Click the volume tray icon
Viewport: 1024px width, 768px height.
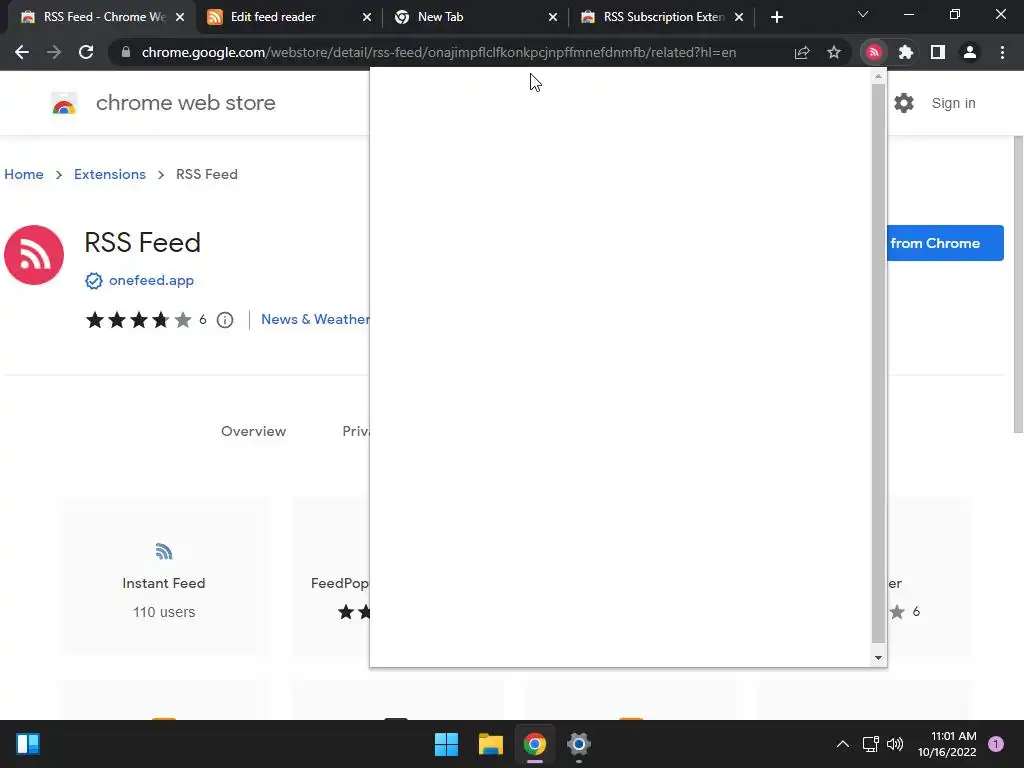895,744
